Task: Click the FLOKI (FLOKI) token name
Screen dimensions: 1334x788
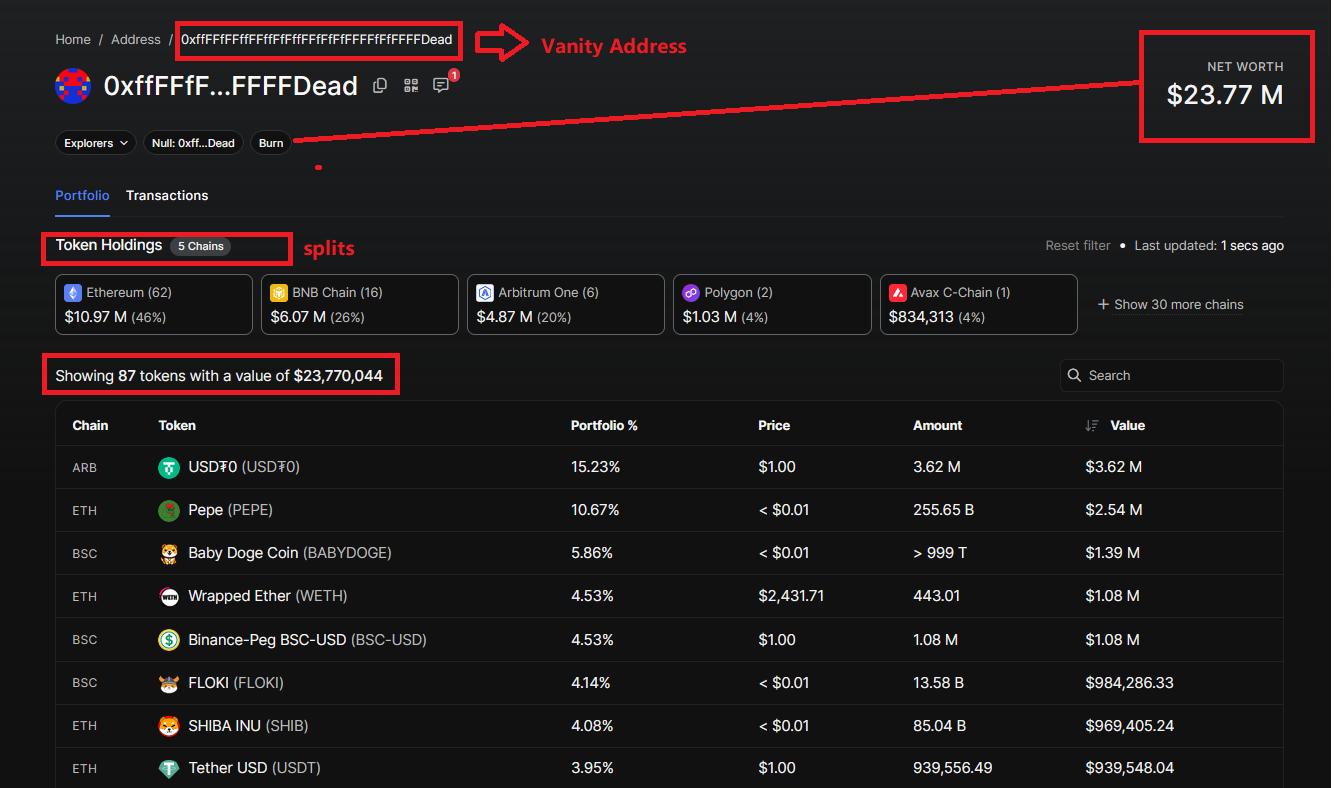Action: point(236,683)
